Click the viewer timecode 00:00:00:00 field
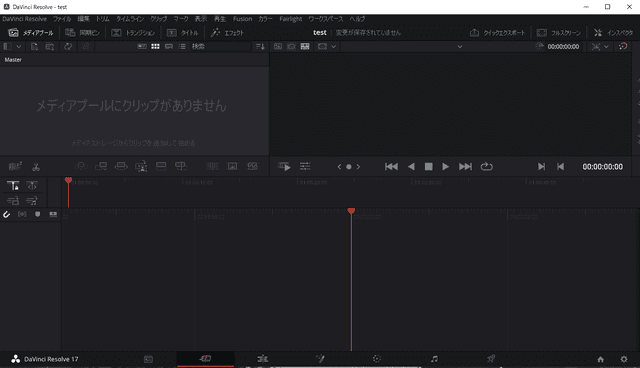This screenshot has width=640, height=368. (563, 47)
